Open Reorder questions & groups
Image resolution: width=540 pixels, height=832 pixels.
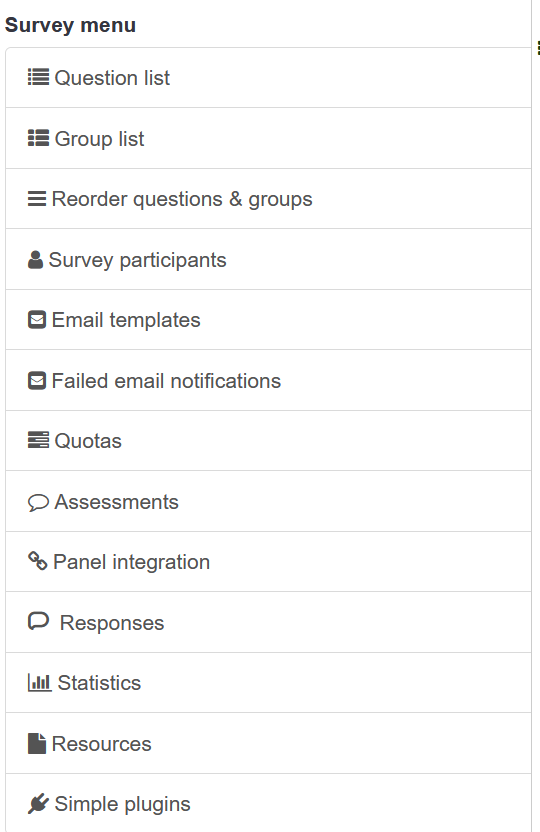point(268,199)
